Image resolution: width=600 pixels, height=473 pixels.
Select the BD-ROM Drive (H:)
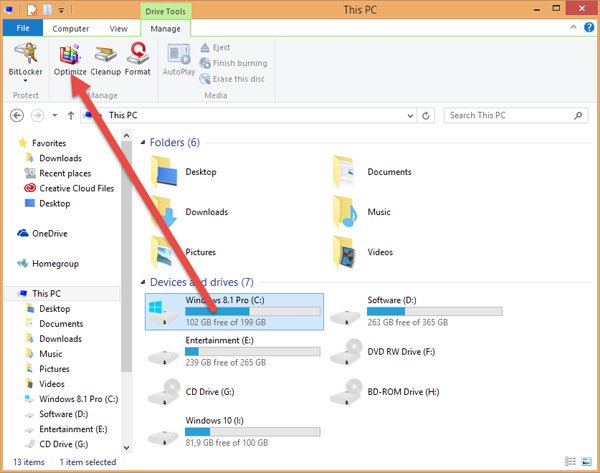(x=385, y=392)
